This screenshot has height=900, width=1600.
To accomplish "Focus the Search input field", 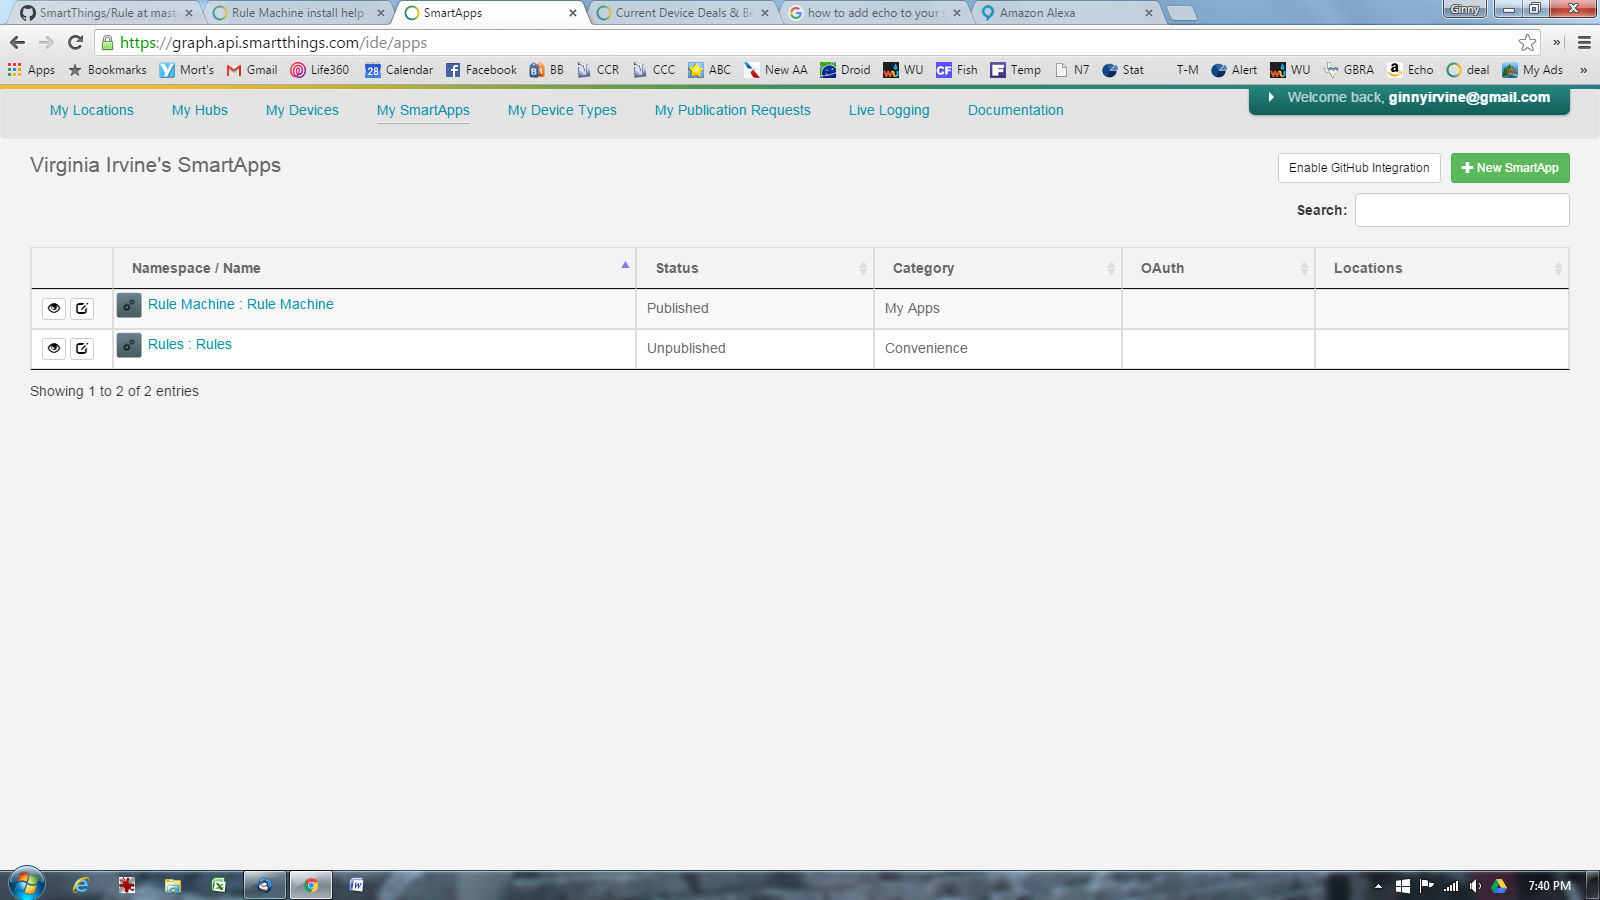I will 1462,210.
